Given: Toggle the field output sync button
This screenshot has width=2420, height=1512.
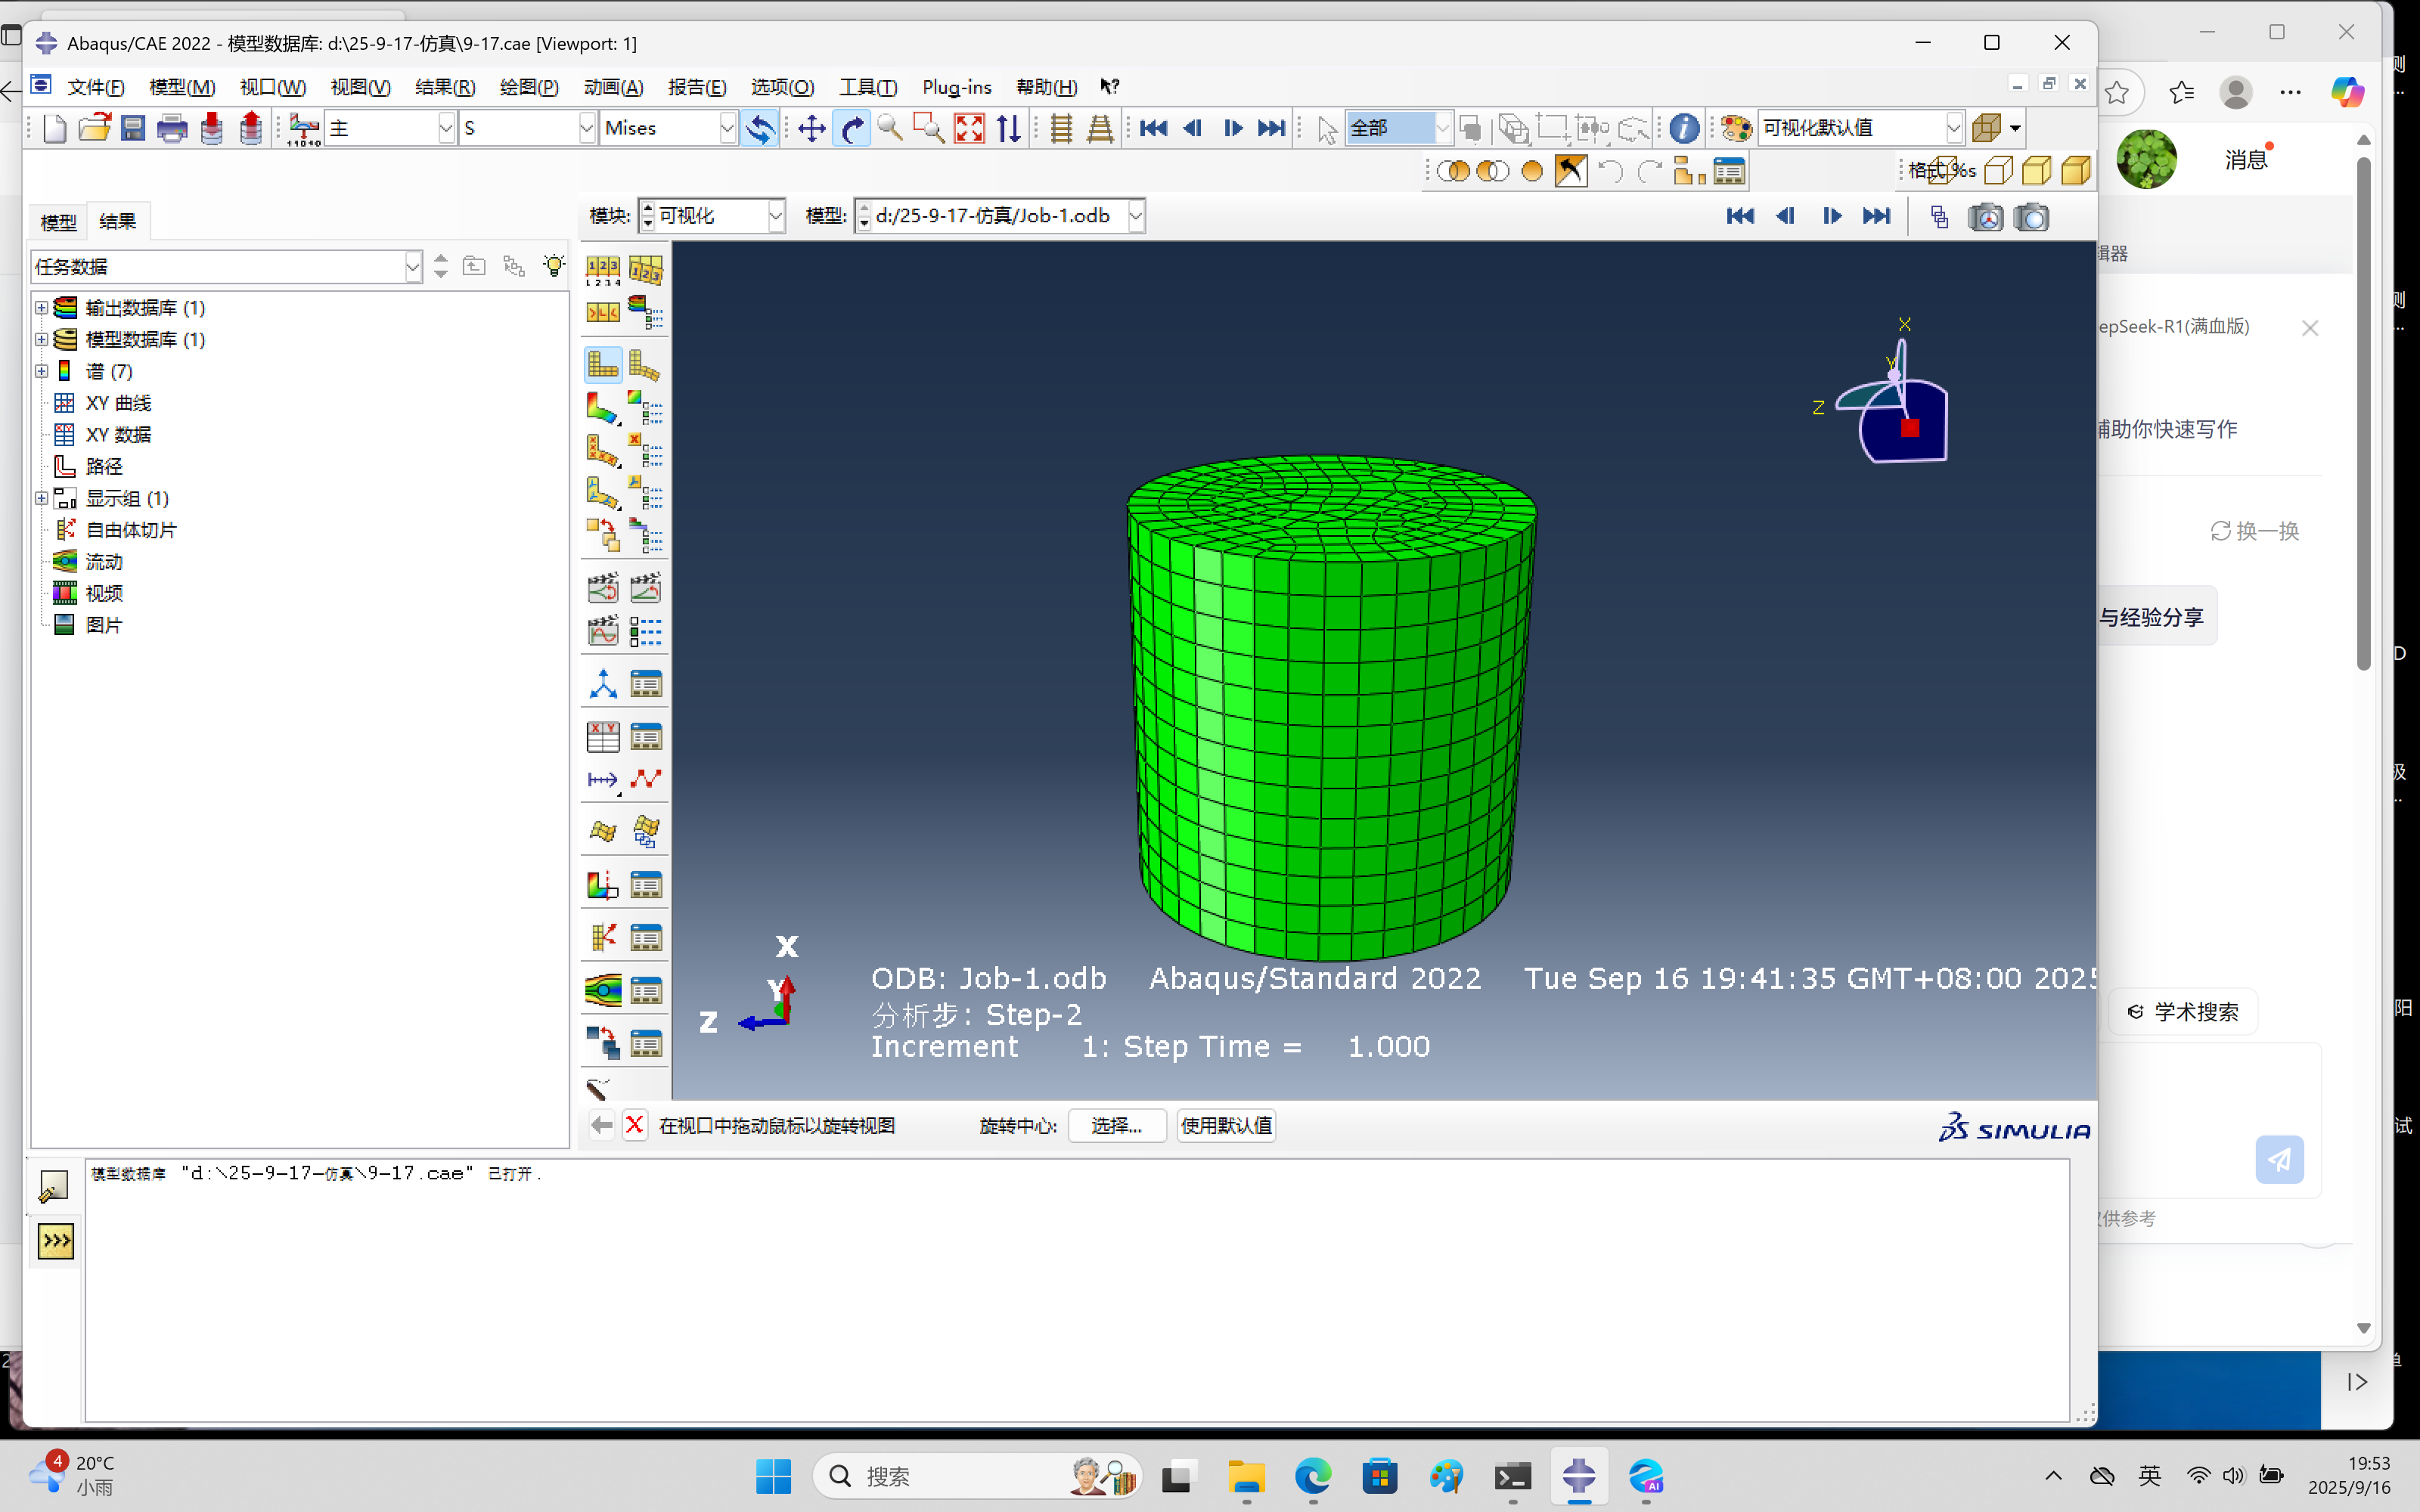Looking at the screenshot, I should 760,128.
